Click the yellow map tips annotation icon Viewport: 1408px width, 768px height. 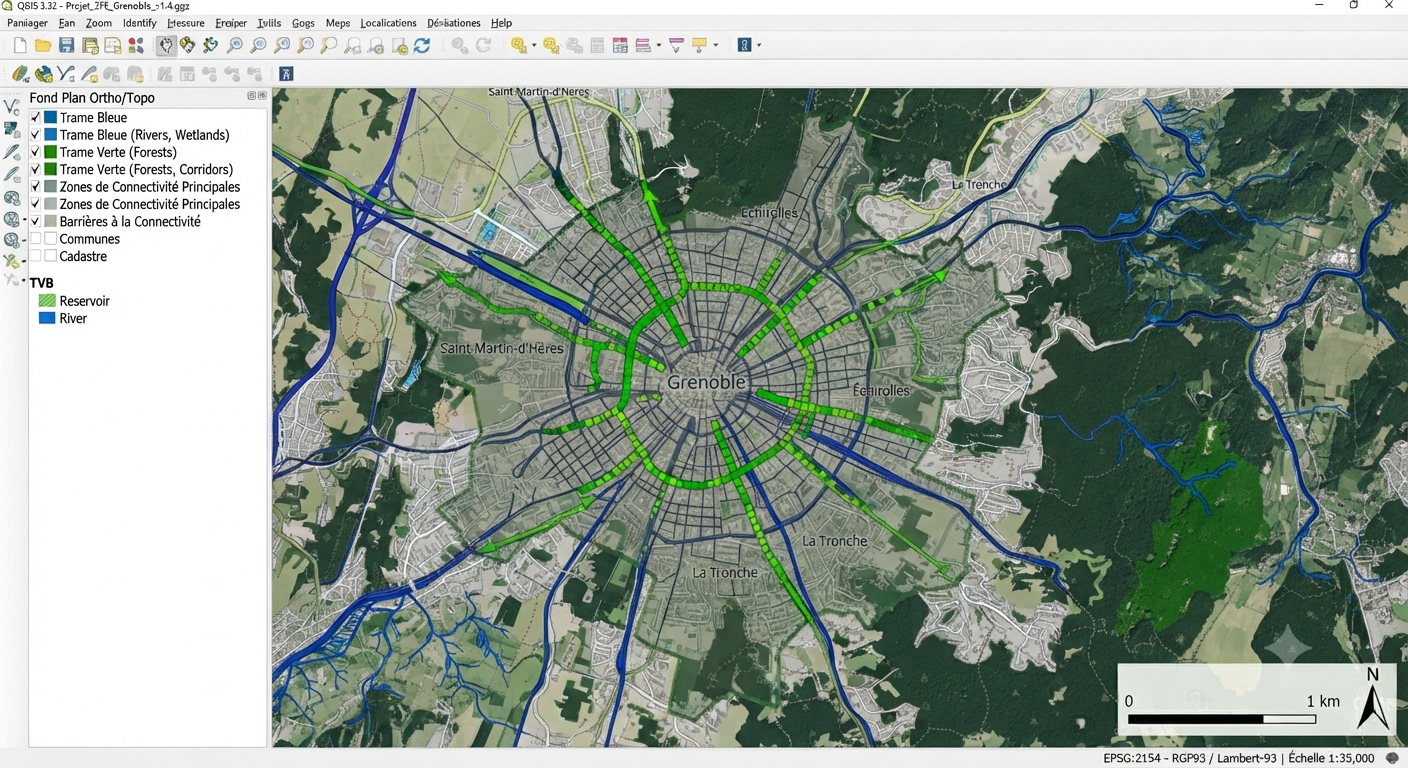pos(700,45)
